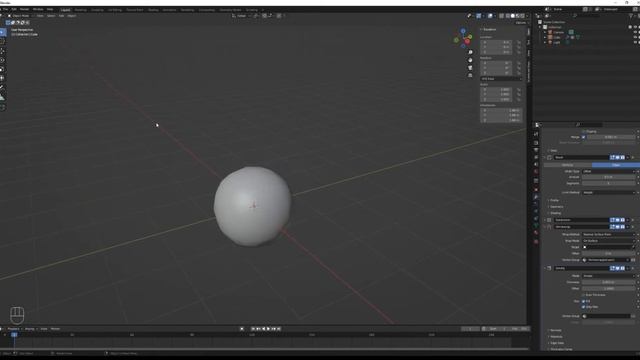Expand the Normals section of Solidify
640x360 pixels.
[x=555, y=330]
